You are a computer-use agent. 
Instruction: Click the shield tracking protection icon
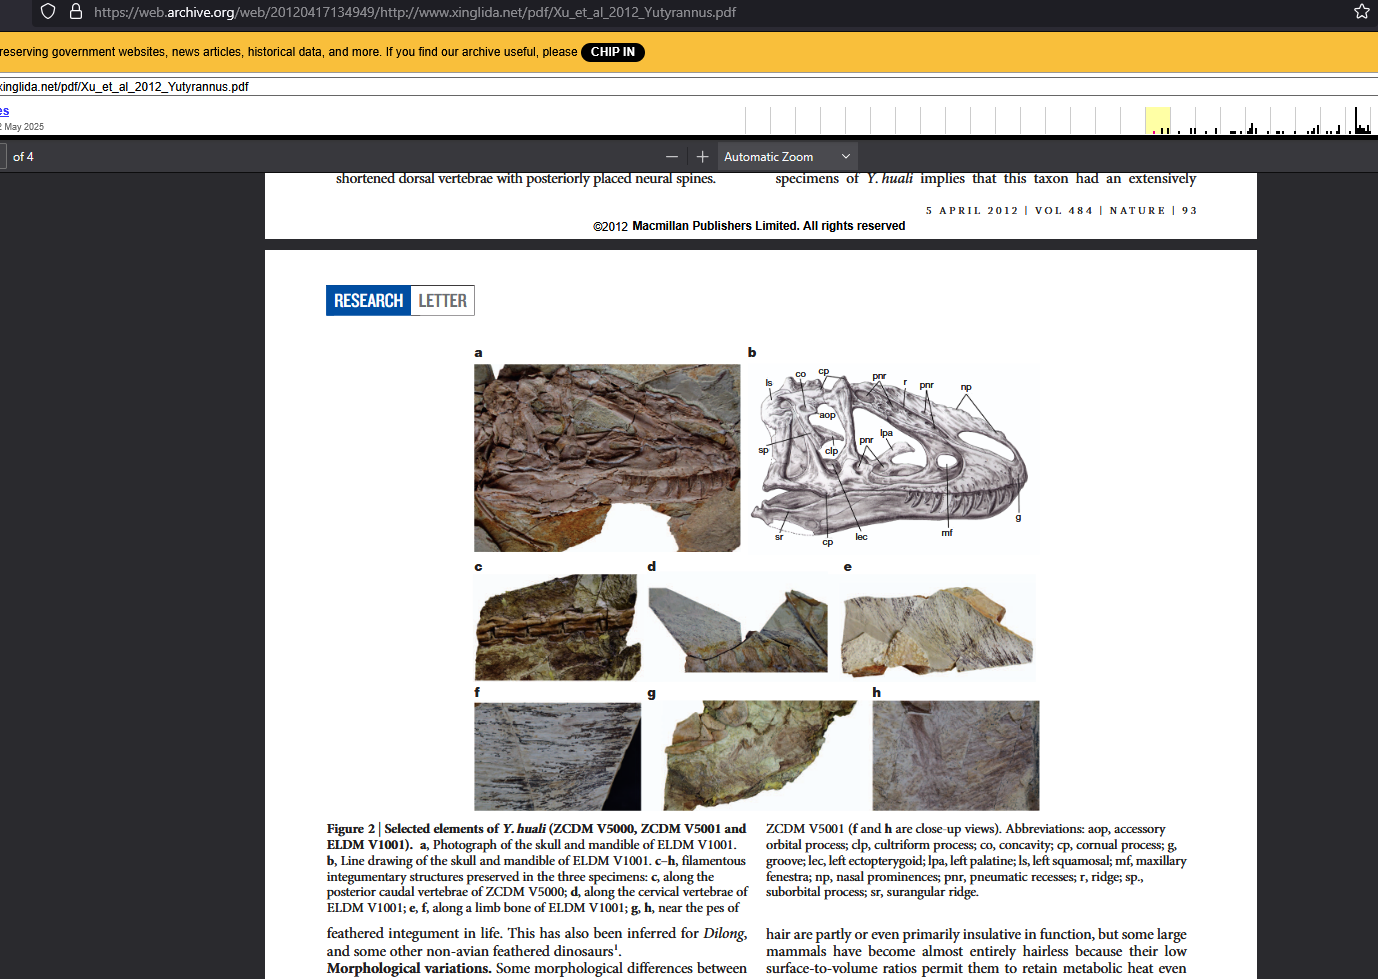(48, 12)
